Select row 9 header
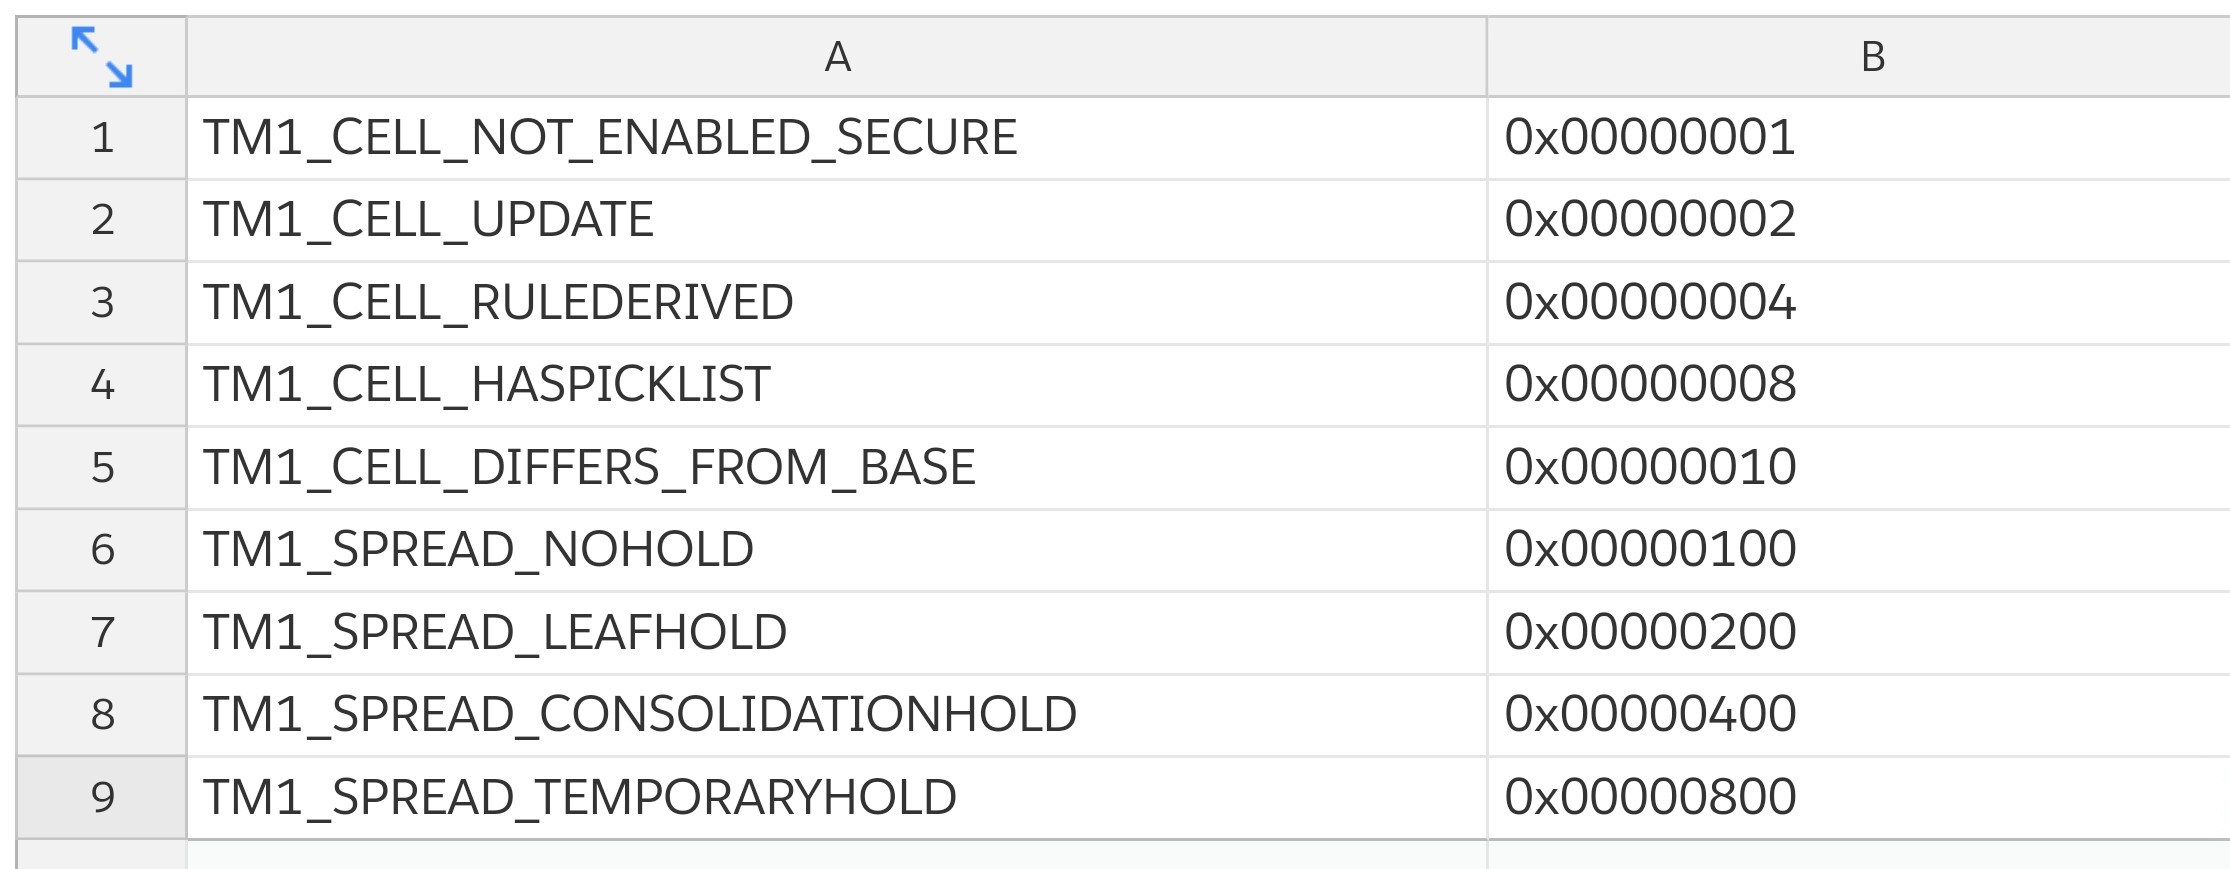 [102, 798]
